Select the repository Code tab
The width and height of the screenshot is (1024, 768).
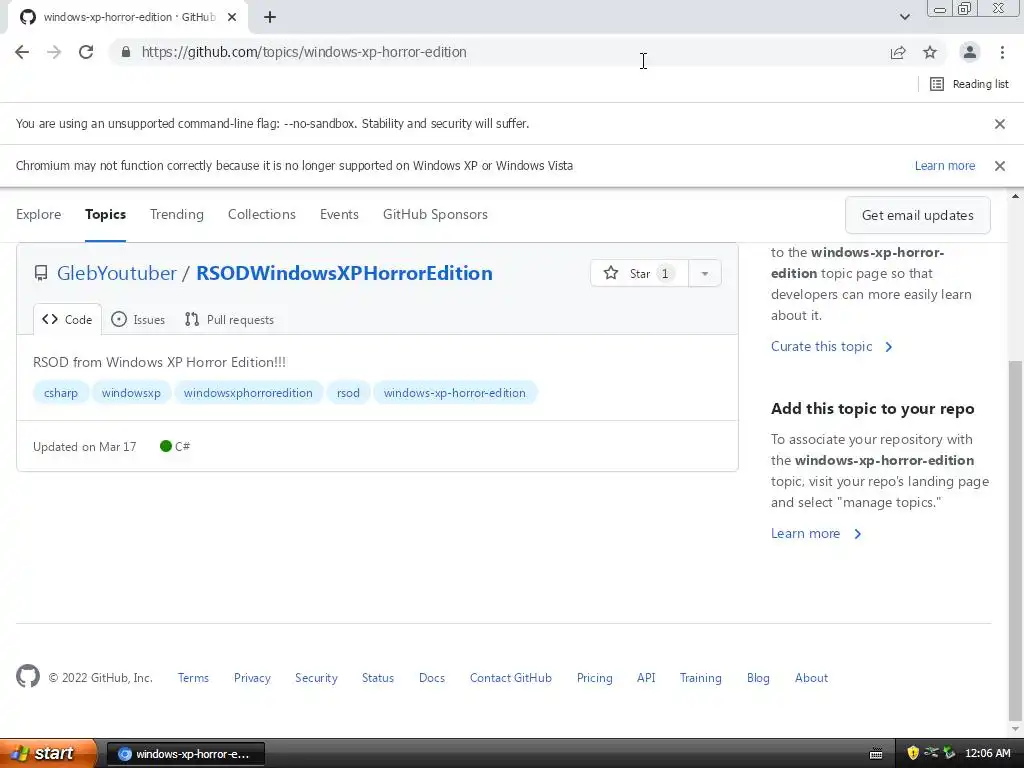click(x=67, y=319)
